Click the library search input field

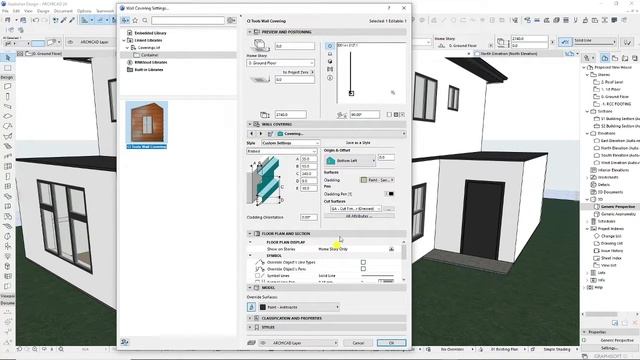[188, 20]
